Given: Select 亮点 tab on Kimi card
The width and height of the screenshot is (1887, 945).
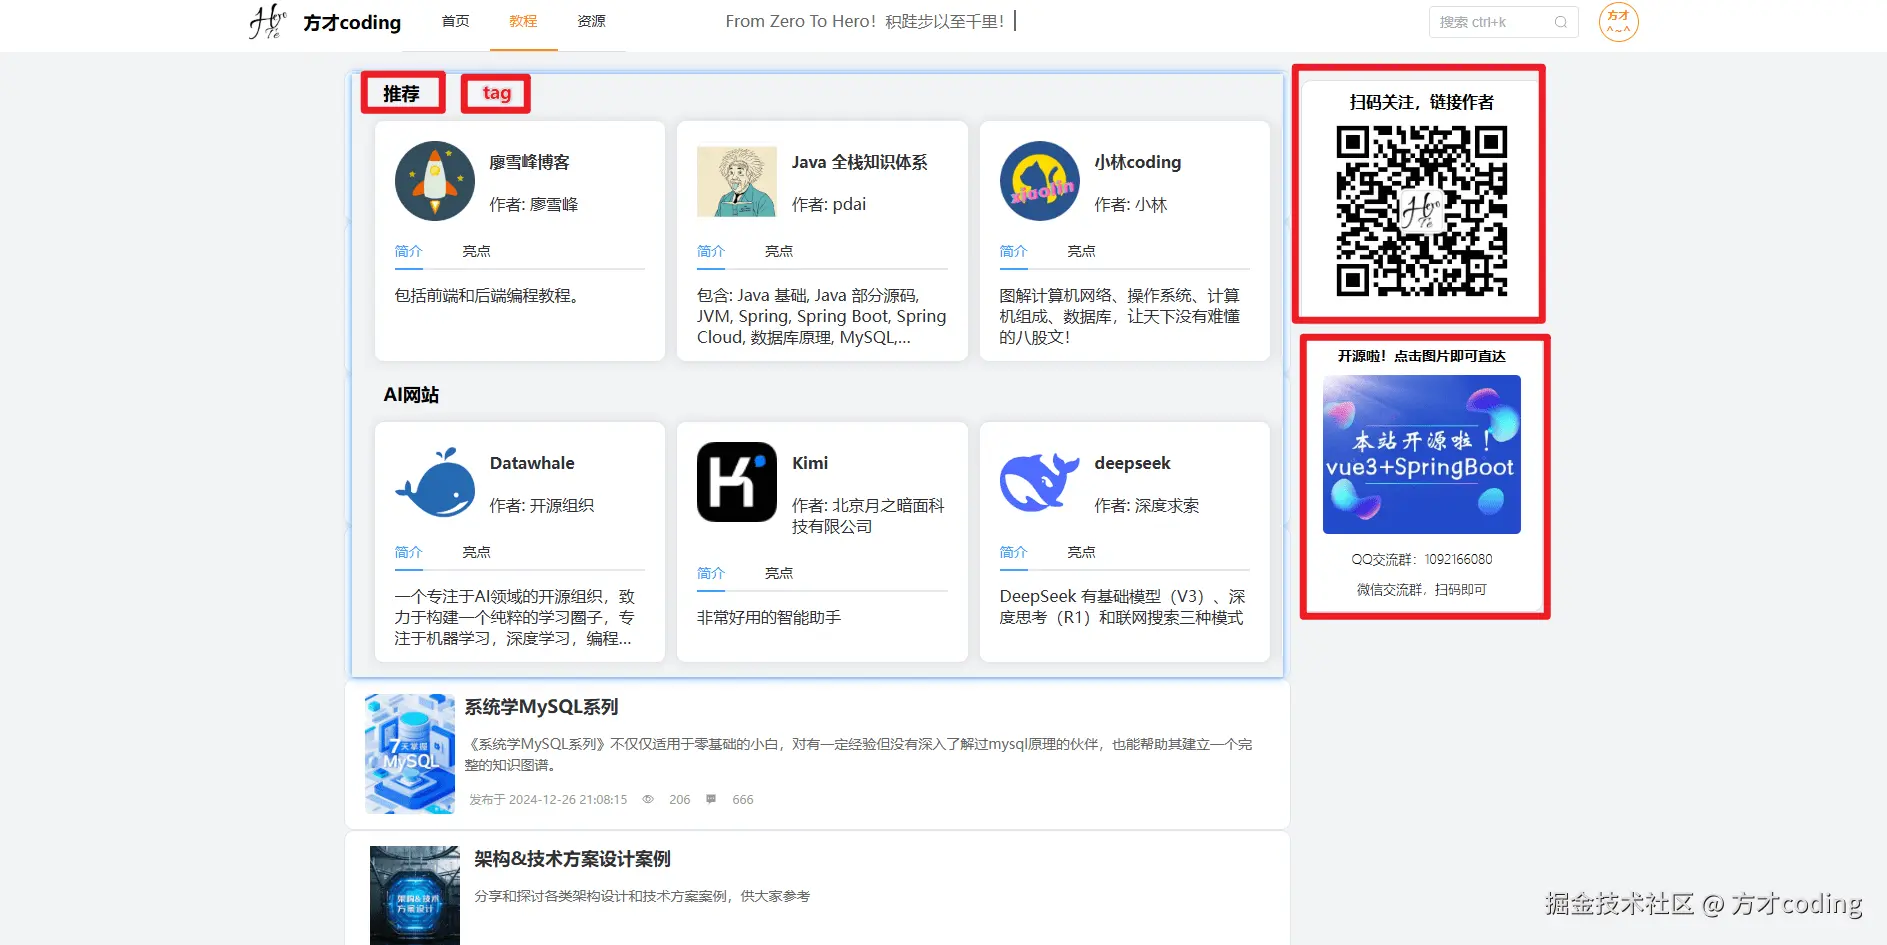Looking at the screenshot, I should 779,573.
